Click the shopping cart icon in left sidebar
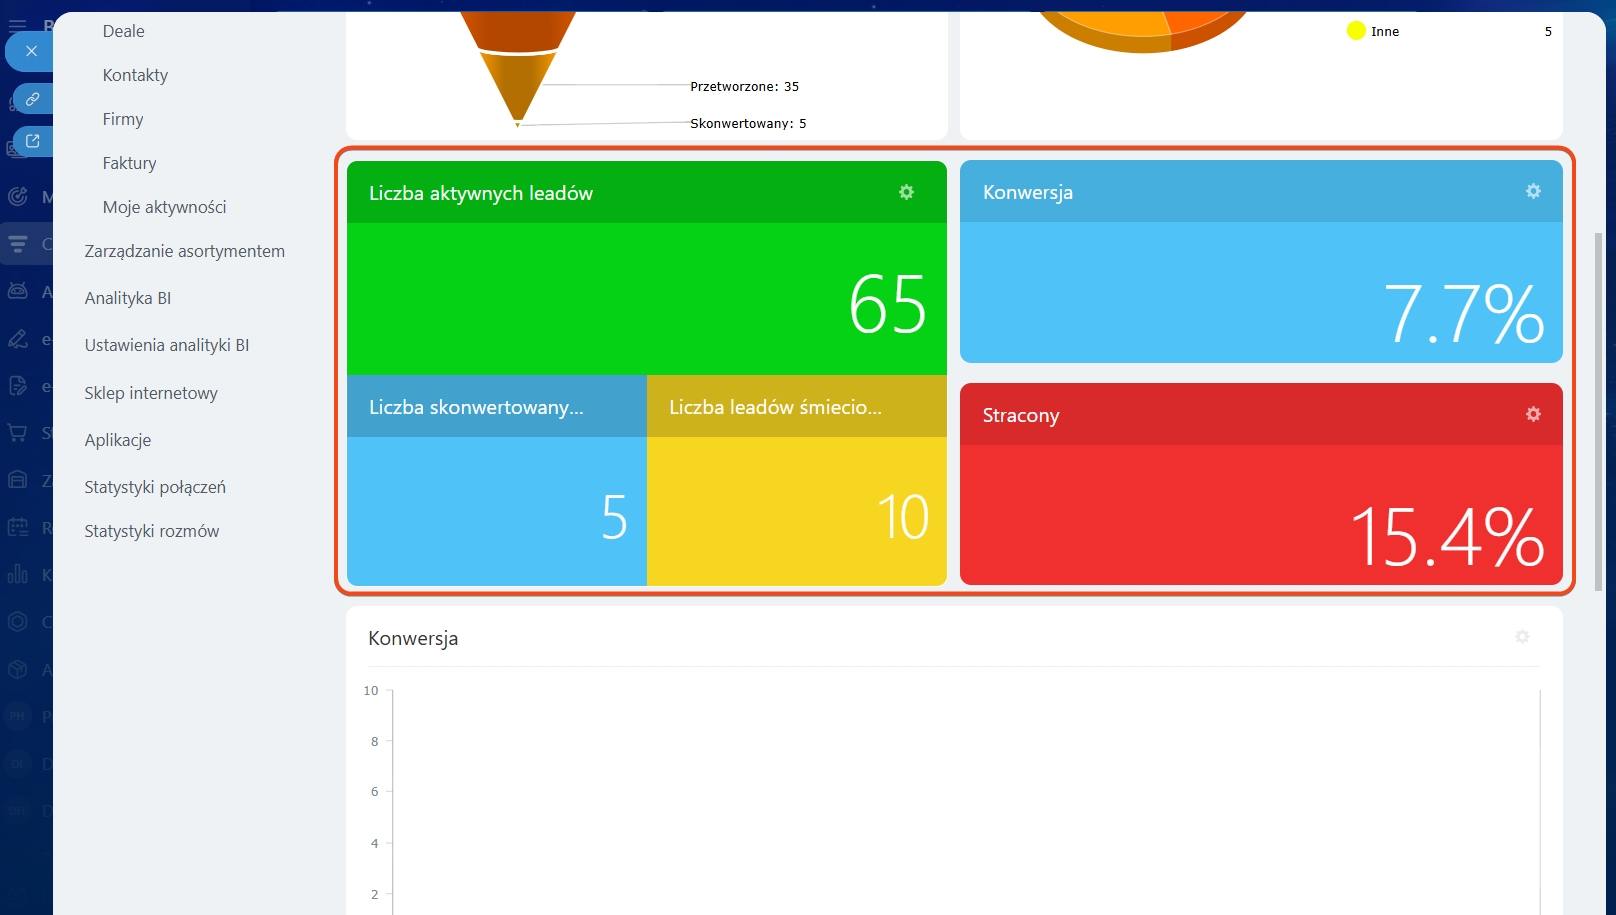 click(x=17, y=433)
